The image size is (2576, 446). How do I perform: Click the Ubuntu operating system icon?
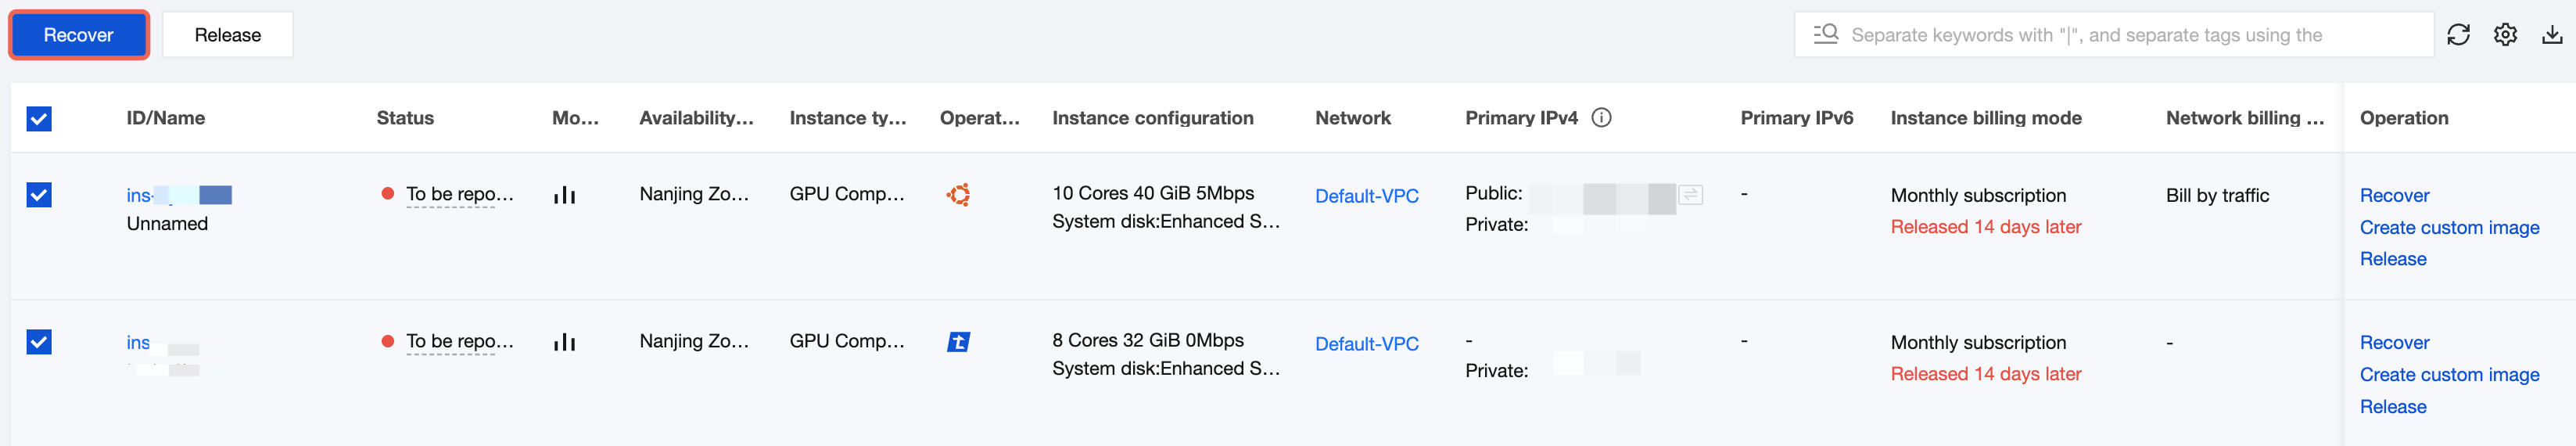[958, 195]
